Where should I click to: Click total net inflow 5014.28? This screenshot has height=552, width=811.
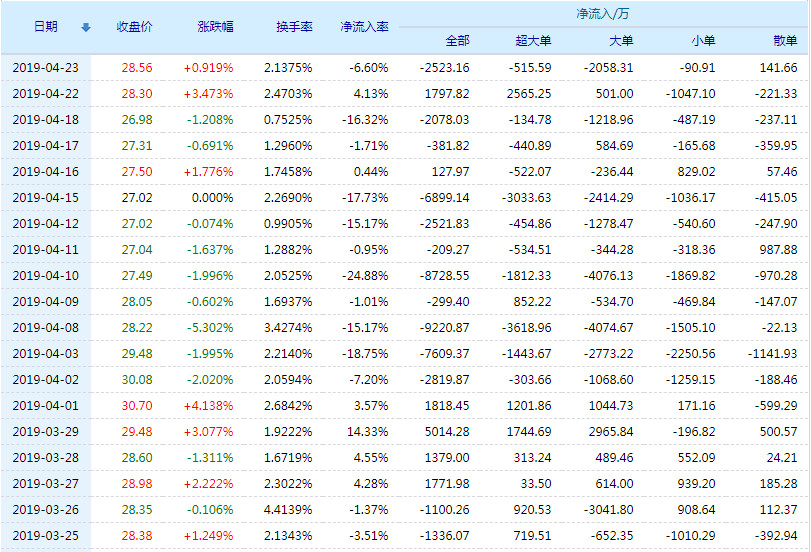[447, 431]
